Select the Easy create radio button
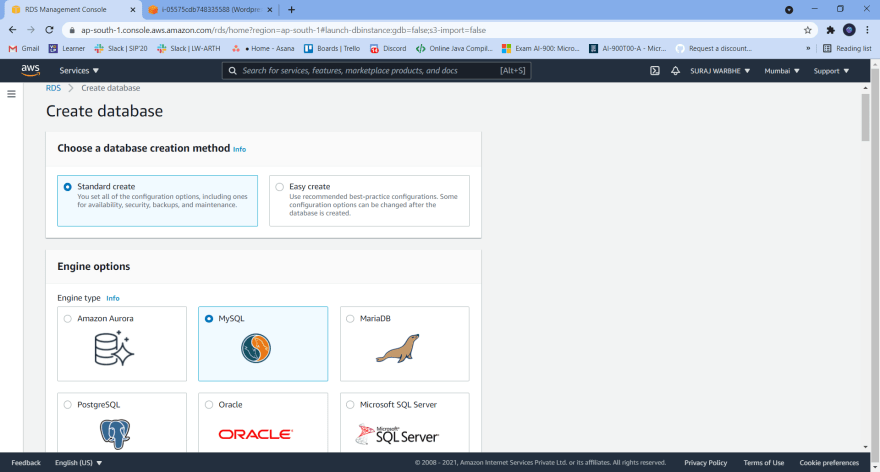Image resolution: width=880 pixels, height=472 pixels. 279,187
